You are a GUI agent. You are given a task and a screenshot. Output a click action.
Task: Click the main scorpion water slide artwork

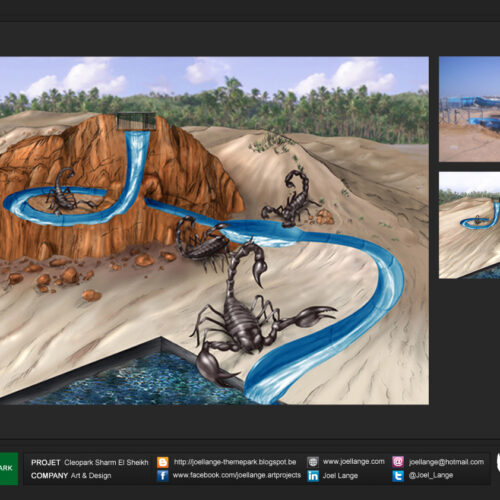point(214,231)
